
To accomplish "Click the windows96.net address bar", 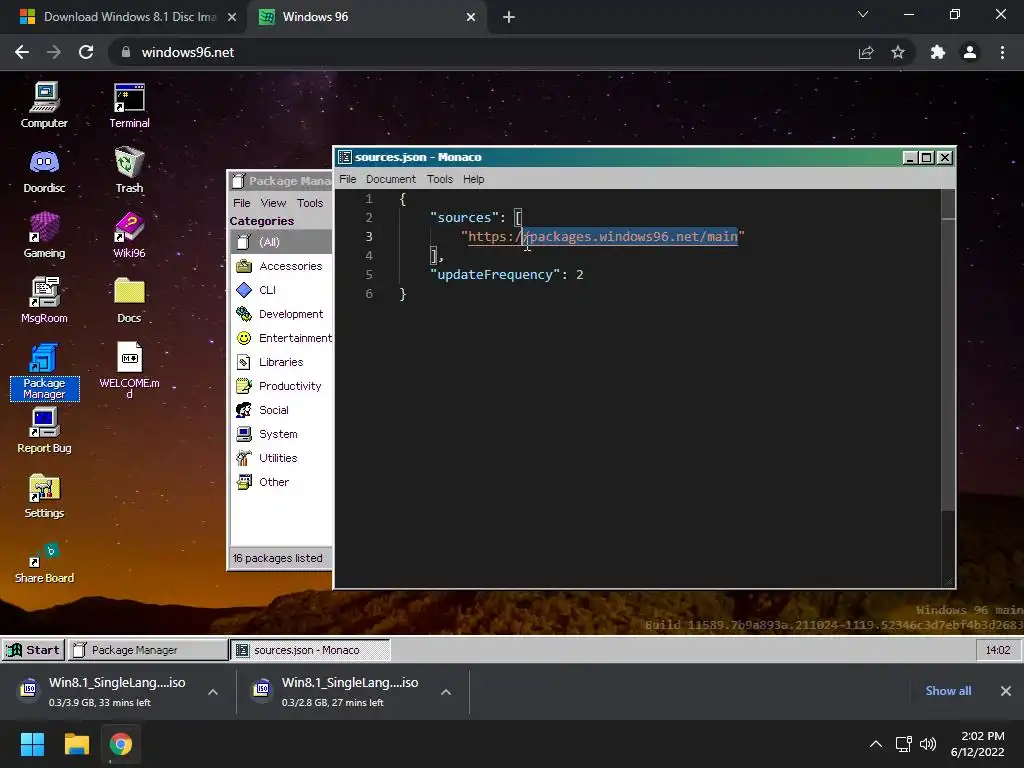I will tap(483, 52).
